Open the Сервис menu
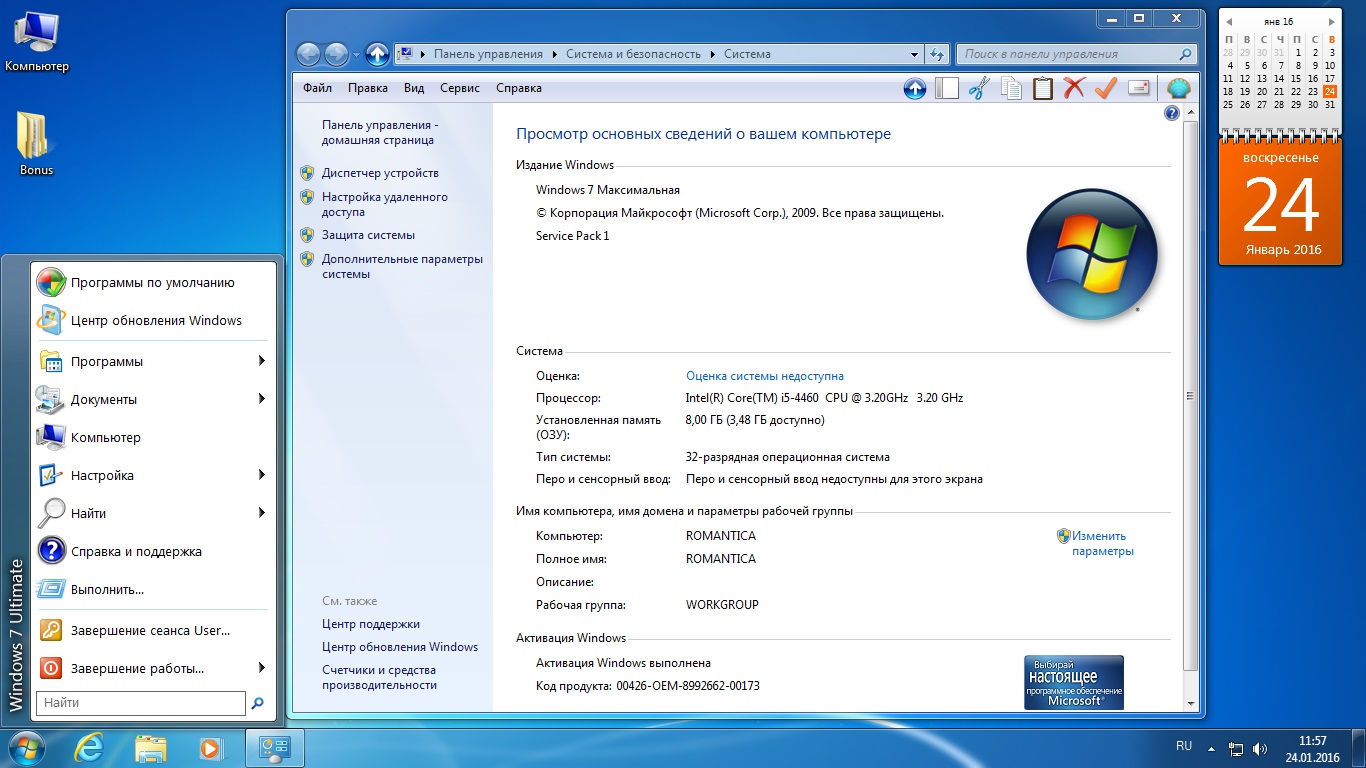1366x768 pixels. [x=460, y=88]
